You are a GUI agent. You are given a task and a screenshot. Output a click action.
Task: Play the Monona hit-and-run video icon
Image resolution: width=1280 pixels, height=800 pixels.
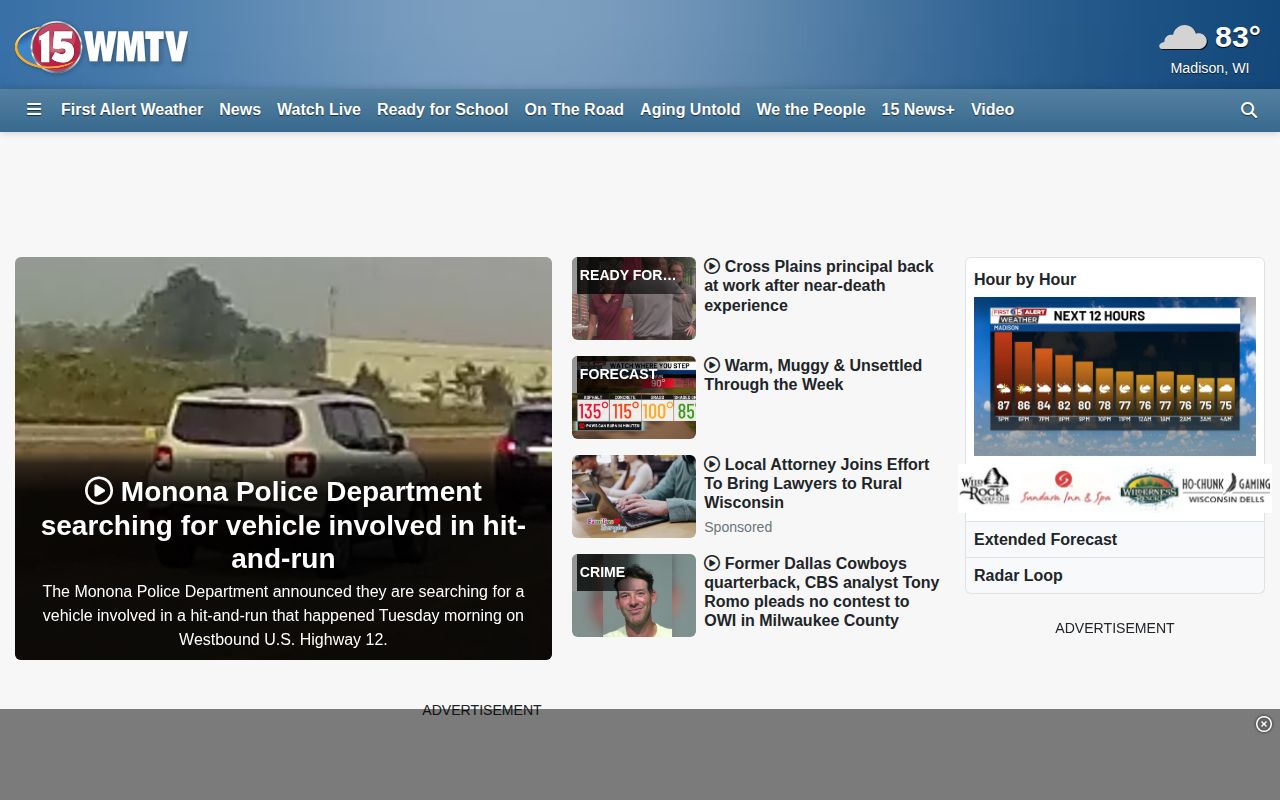point(99,491)
